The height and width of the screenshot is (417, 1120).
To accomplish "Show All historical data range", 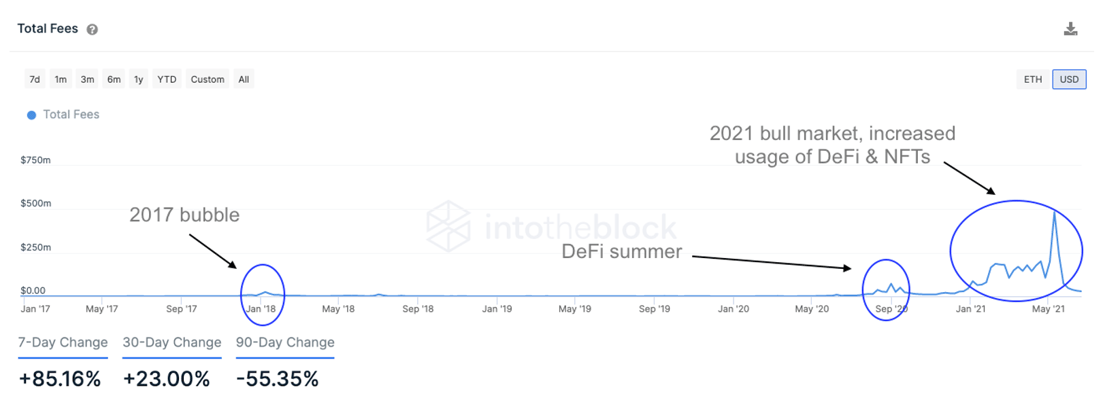I will 244,79.
